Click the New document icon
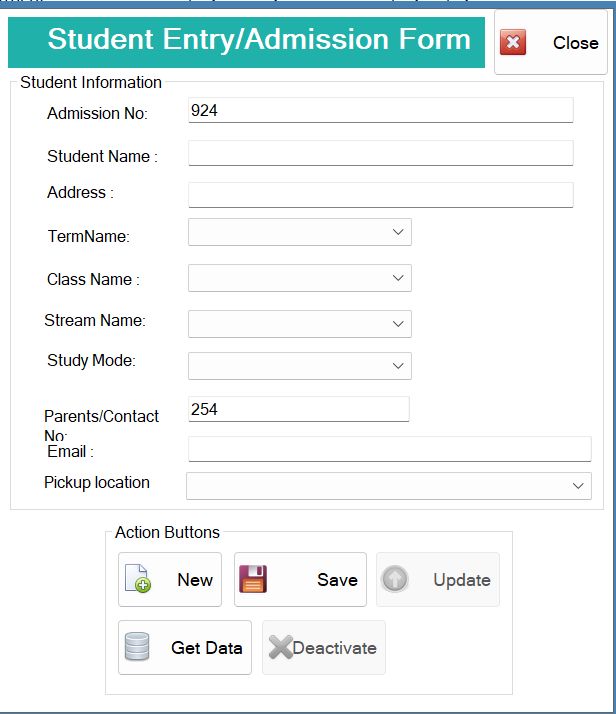The height and width of the screenshot is (714, 616). [138, 578]
